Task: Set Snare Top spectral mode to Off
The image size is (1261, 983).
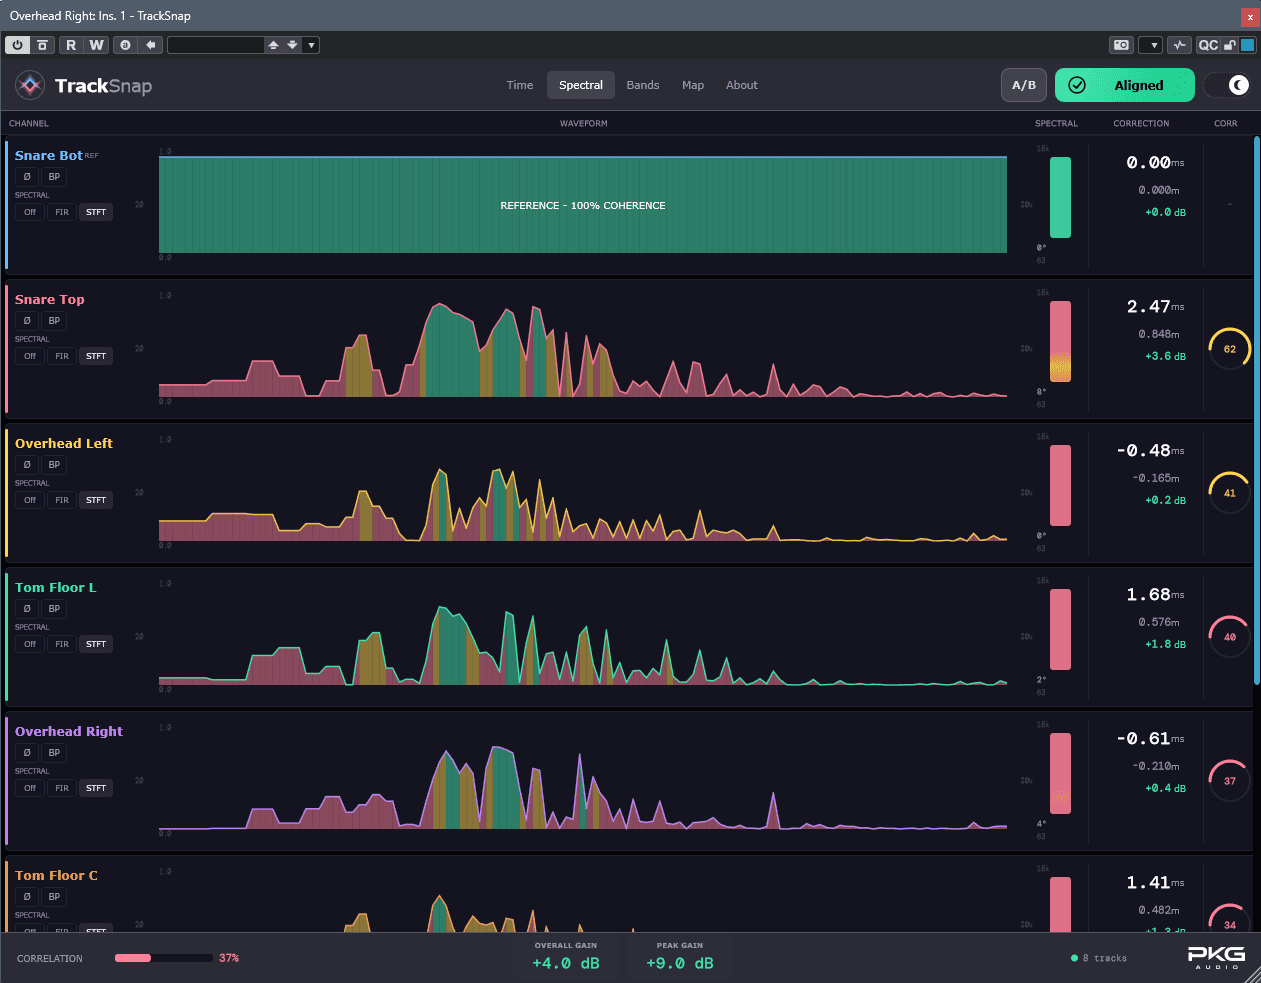Action: 30,356
